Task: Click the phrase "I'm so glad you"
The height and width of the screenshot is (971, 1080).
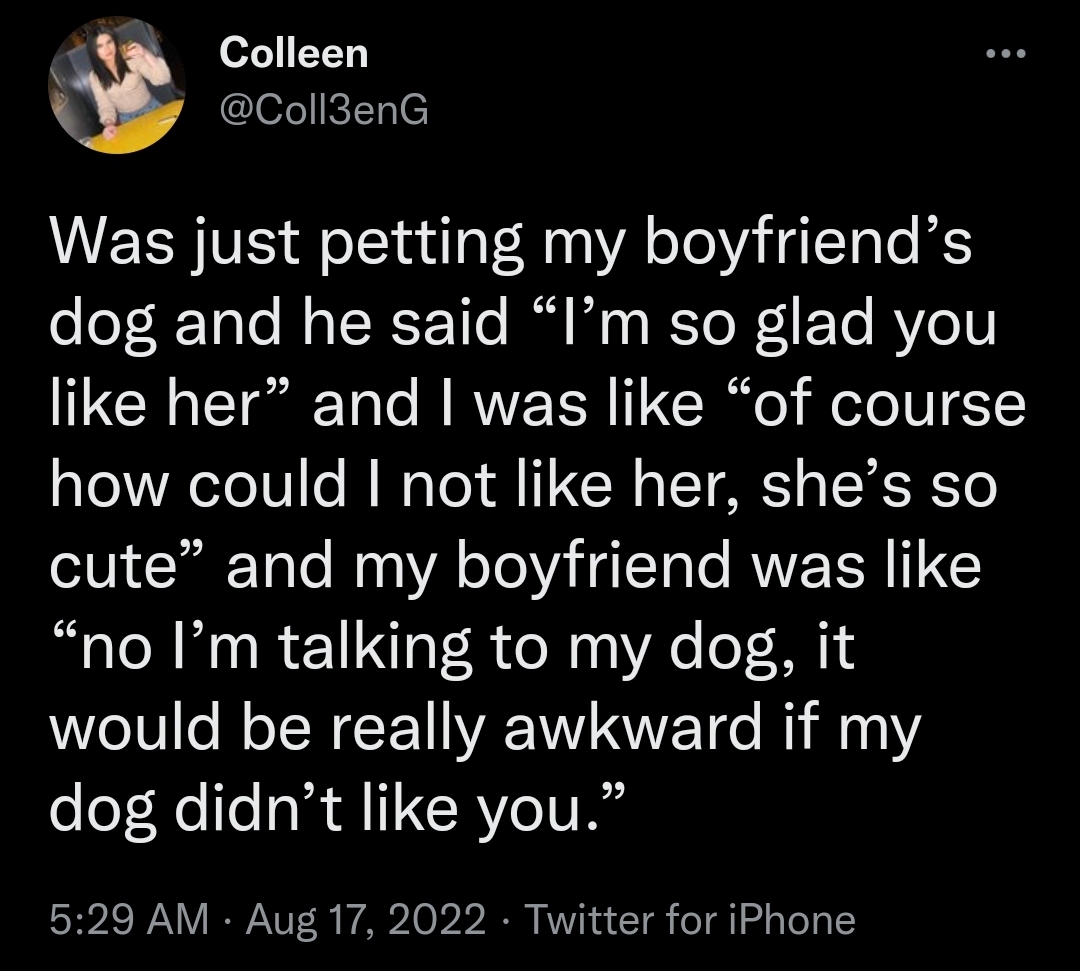Action: click(765, 325)
